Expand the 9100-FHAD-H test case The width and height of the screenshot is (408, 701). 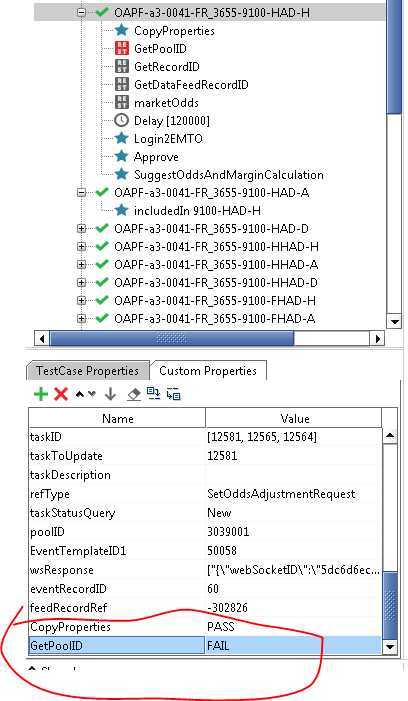81,300
